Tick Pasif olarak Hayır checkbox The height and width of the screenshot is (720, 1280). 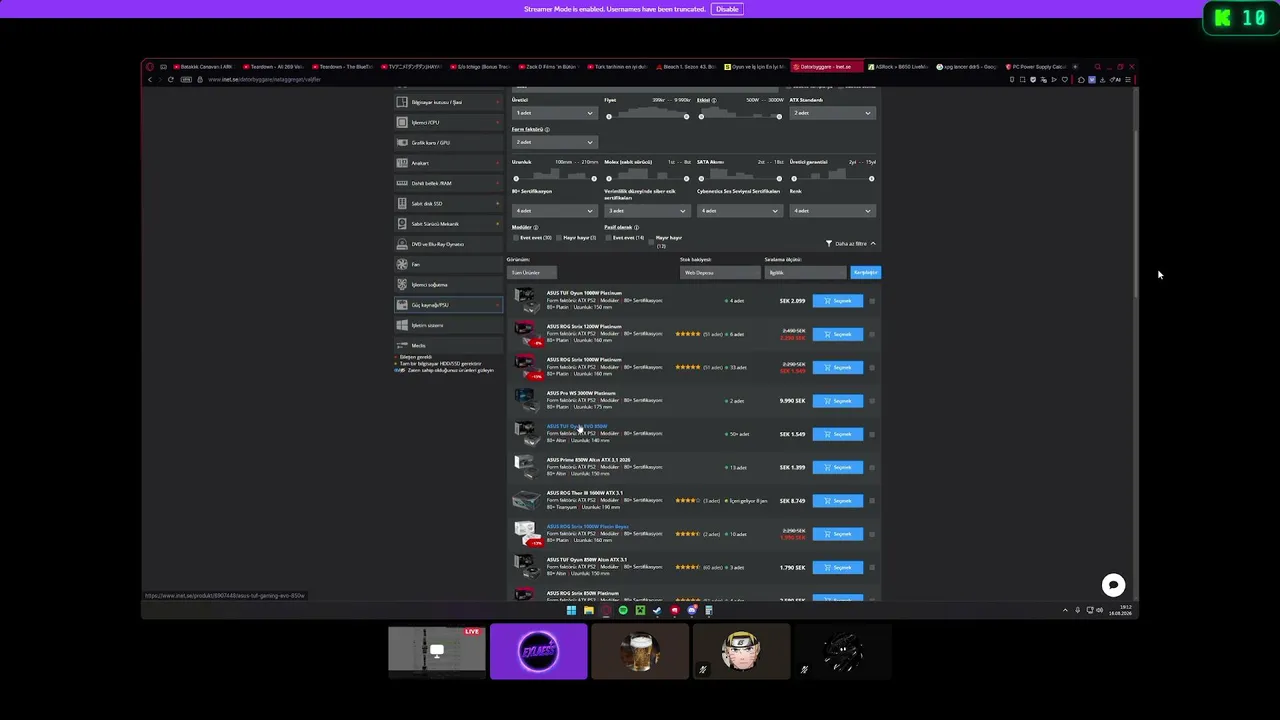tap(651, 240)
